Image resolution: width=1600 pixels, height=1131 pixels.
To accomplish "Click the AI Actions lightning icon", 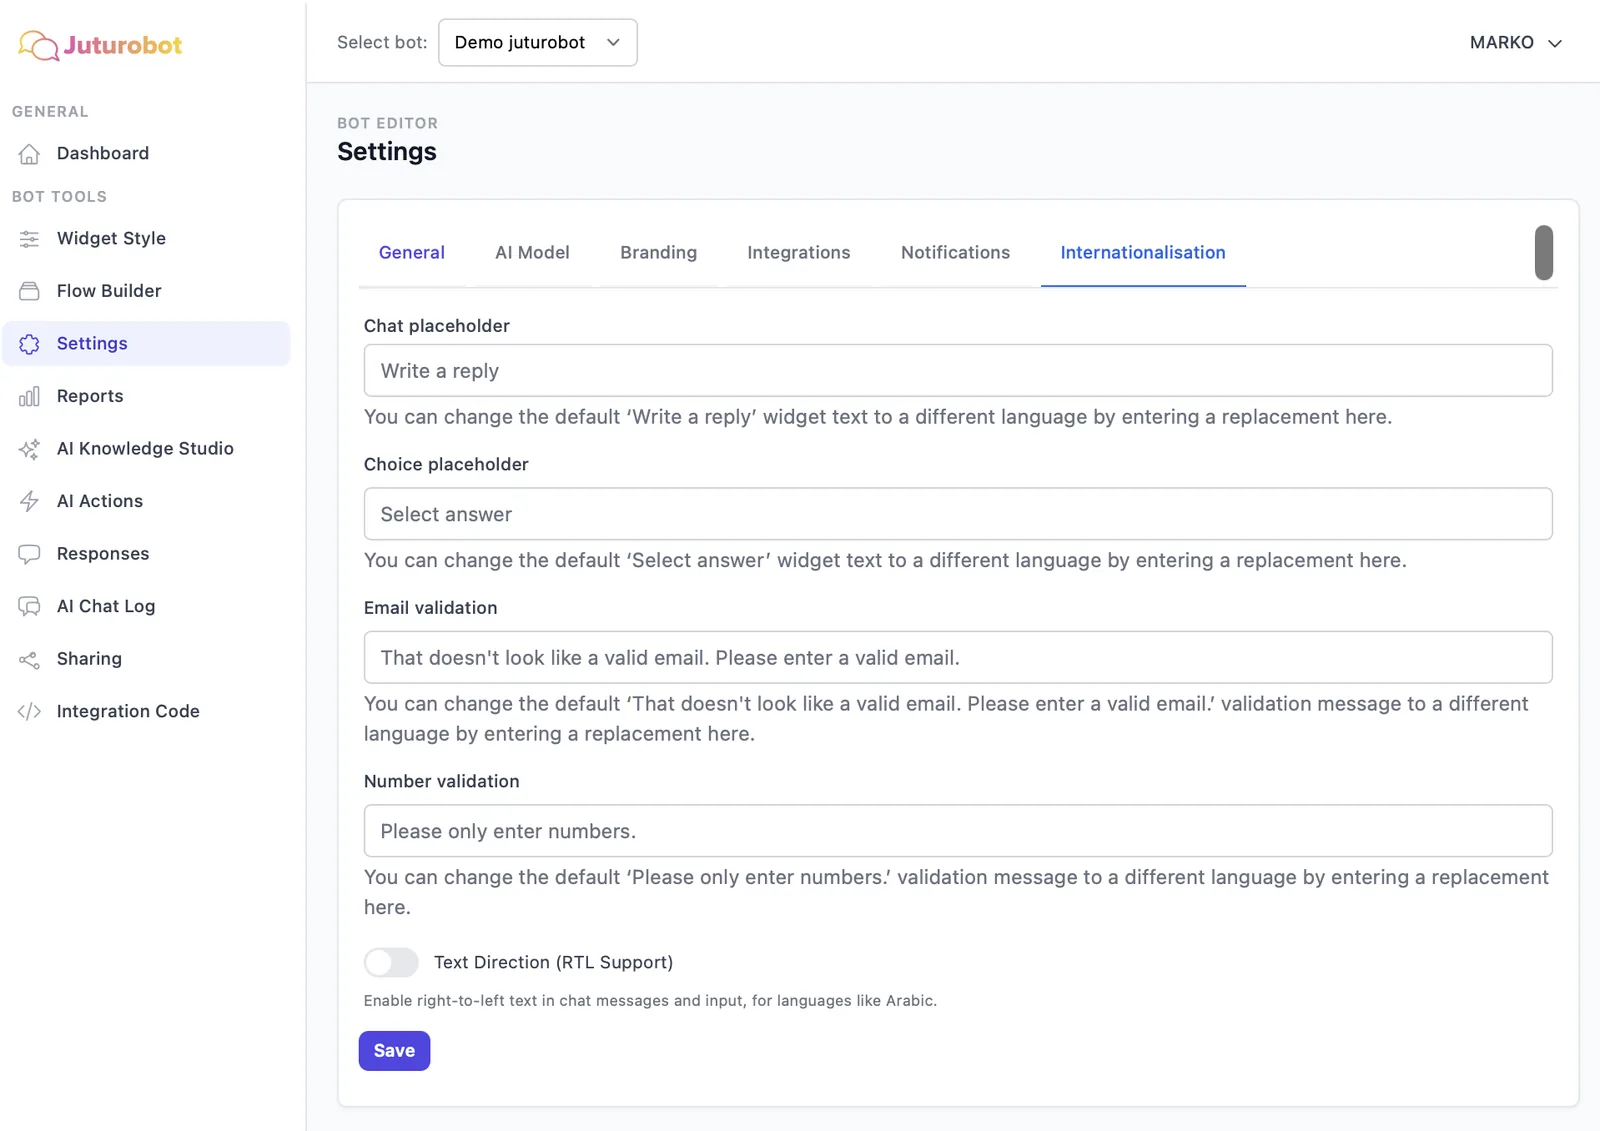I will click(x=29, y=501).
